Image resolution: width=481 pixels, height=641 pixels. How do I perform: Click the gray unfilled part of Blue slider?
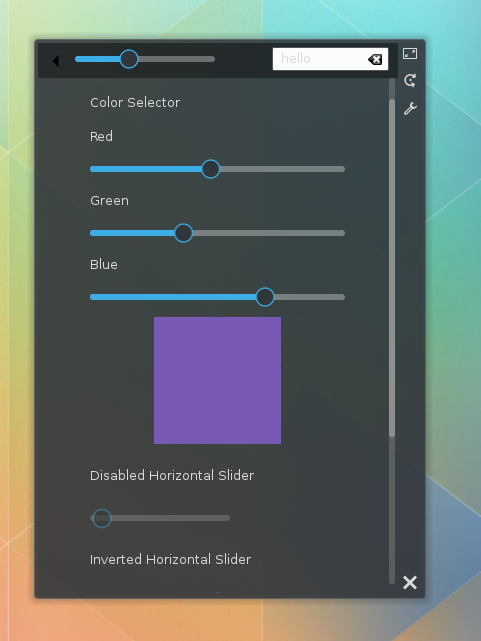coord(309,297)
